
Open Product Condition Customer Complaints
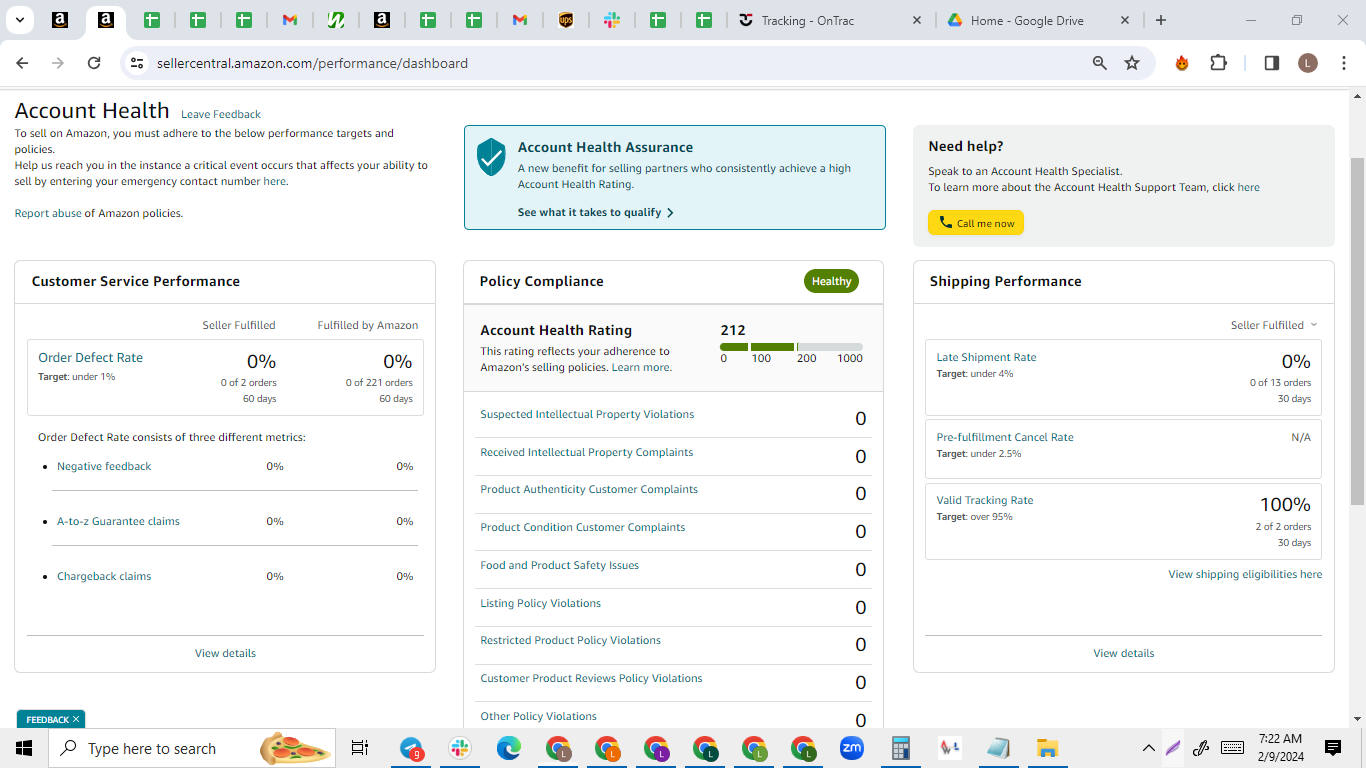tap(583, 527)
